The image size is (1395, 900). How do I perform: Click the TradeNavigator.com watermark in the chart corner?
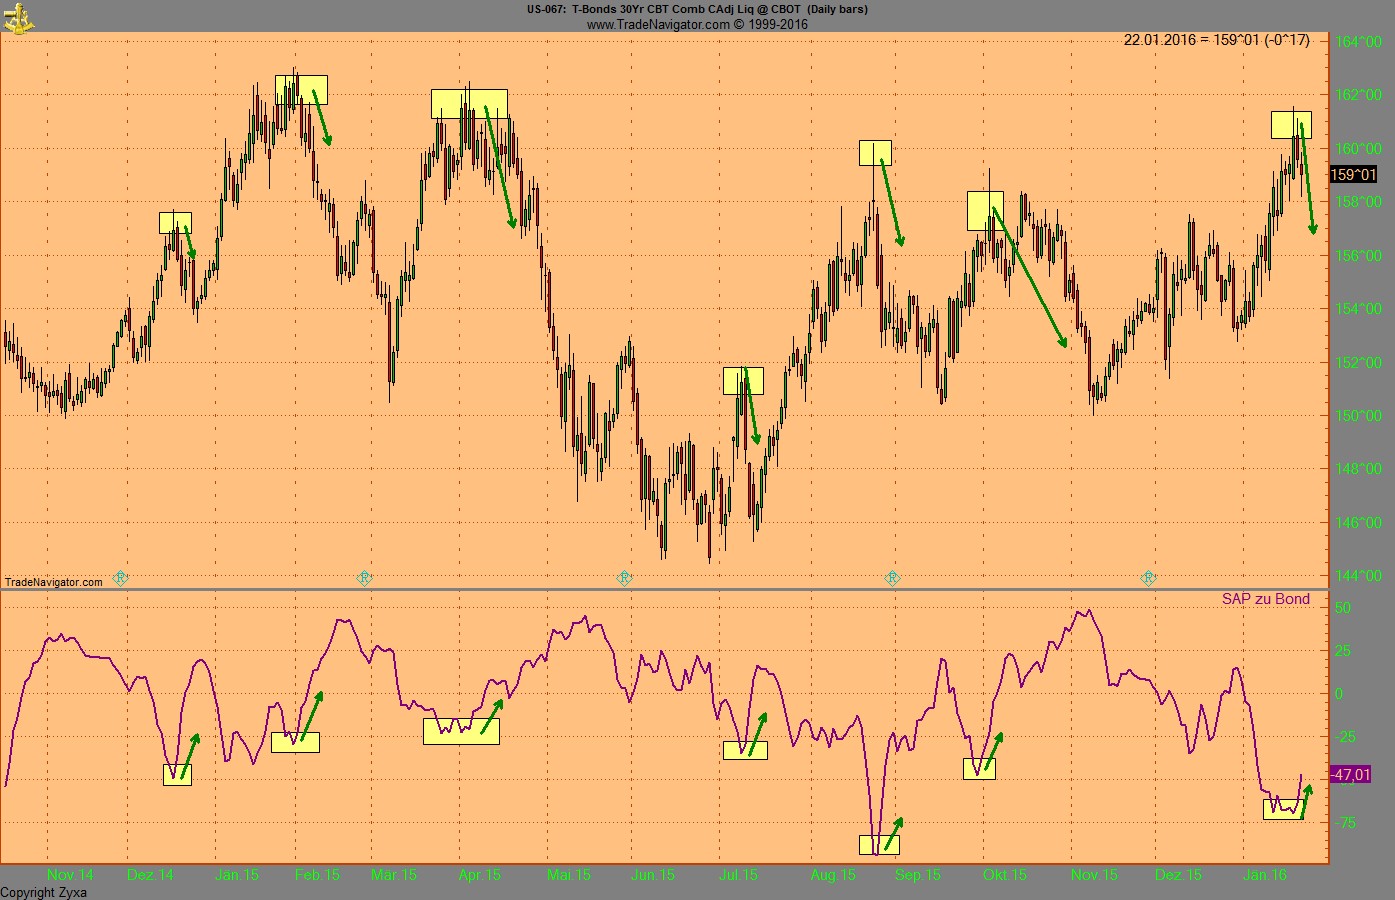pos(54,580)
